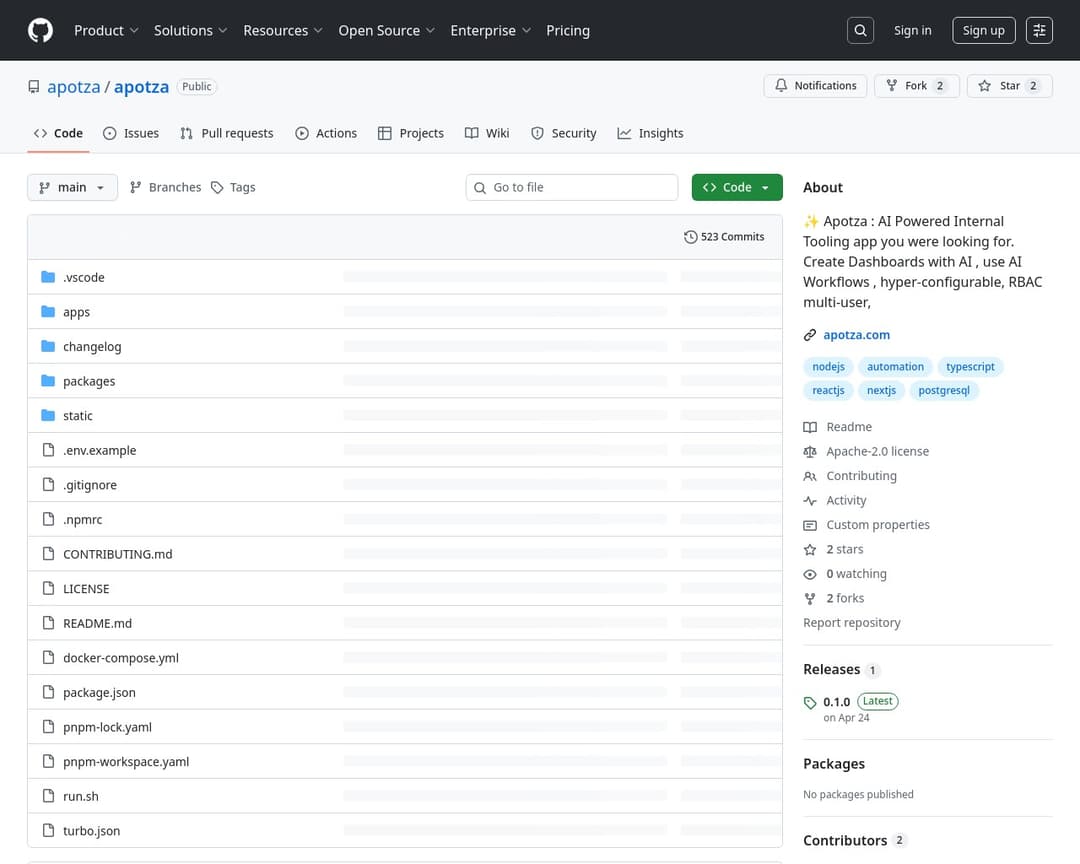Click the appearance settings icon in header
The width and height of the screenshot is (1080, 864).
[1039, 31]
